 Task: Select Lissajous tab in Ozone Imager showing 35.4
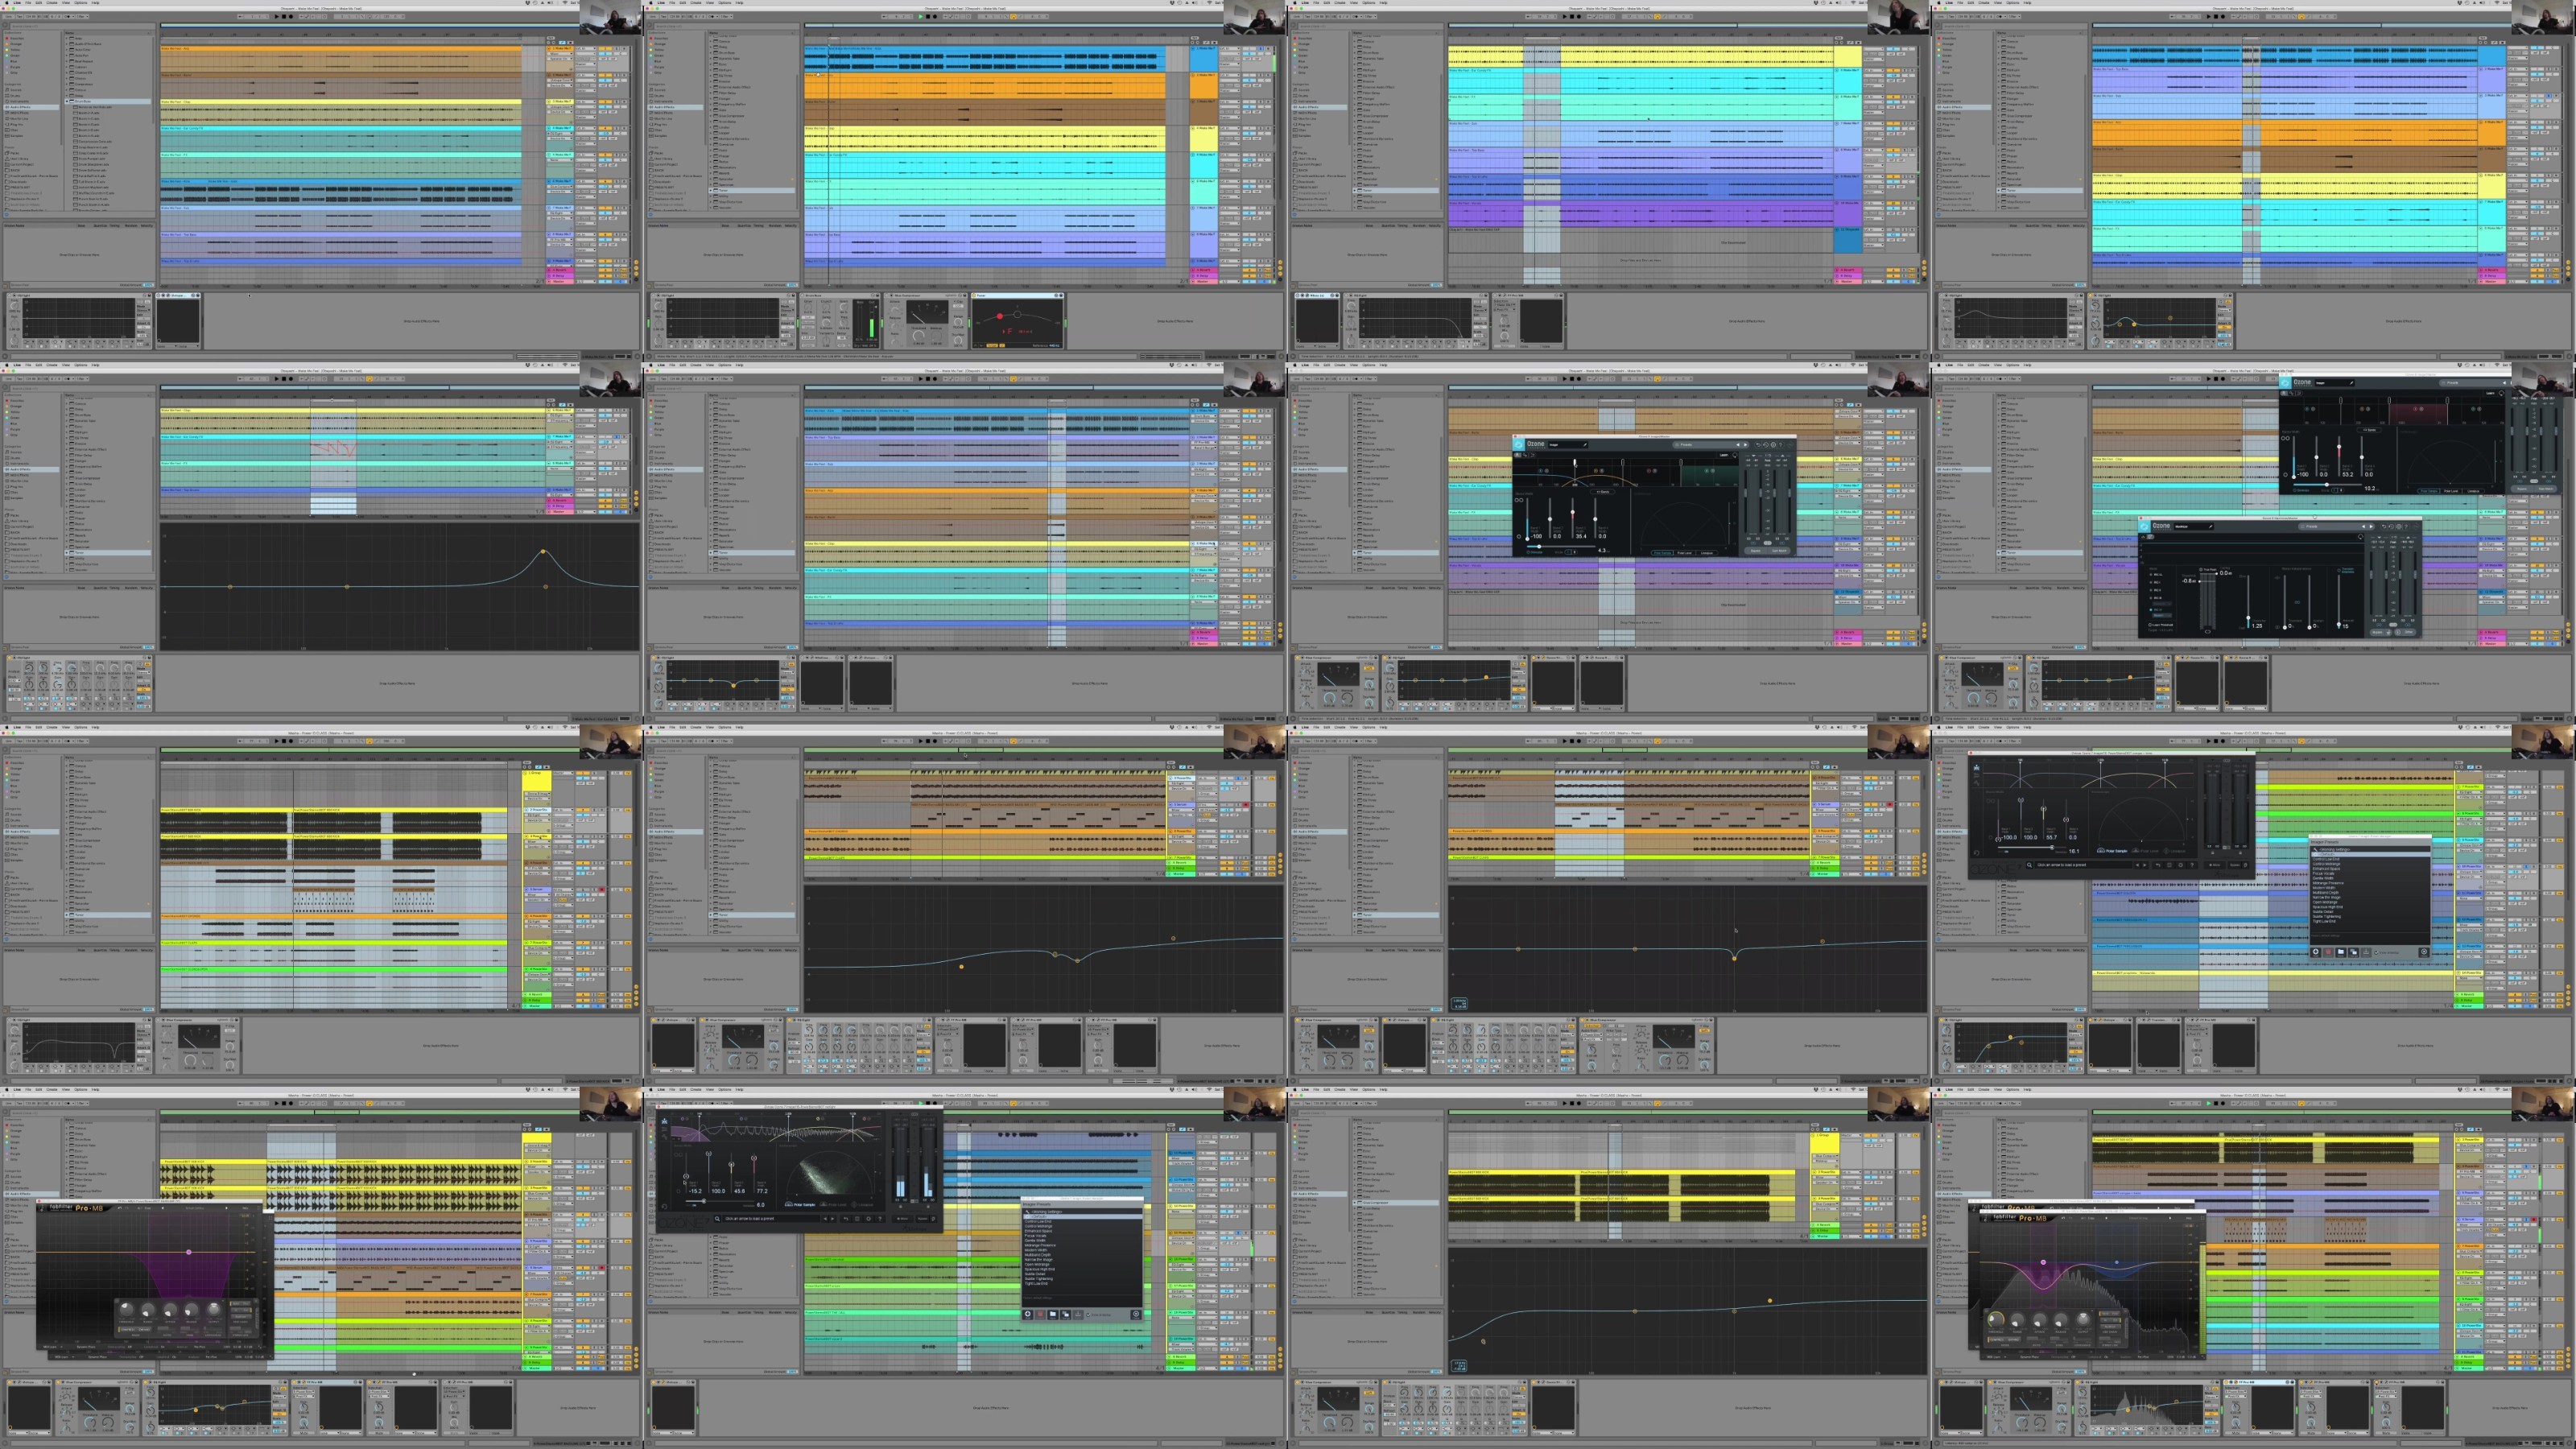[x=1707, y=553]
